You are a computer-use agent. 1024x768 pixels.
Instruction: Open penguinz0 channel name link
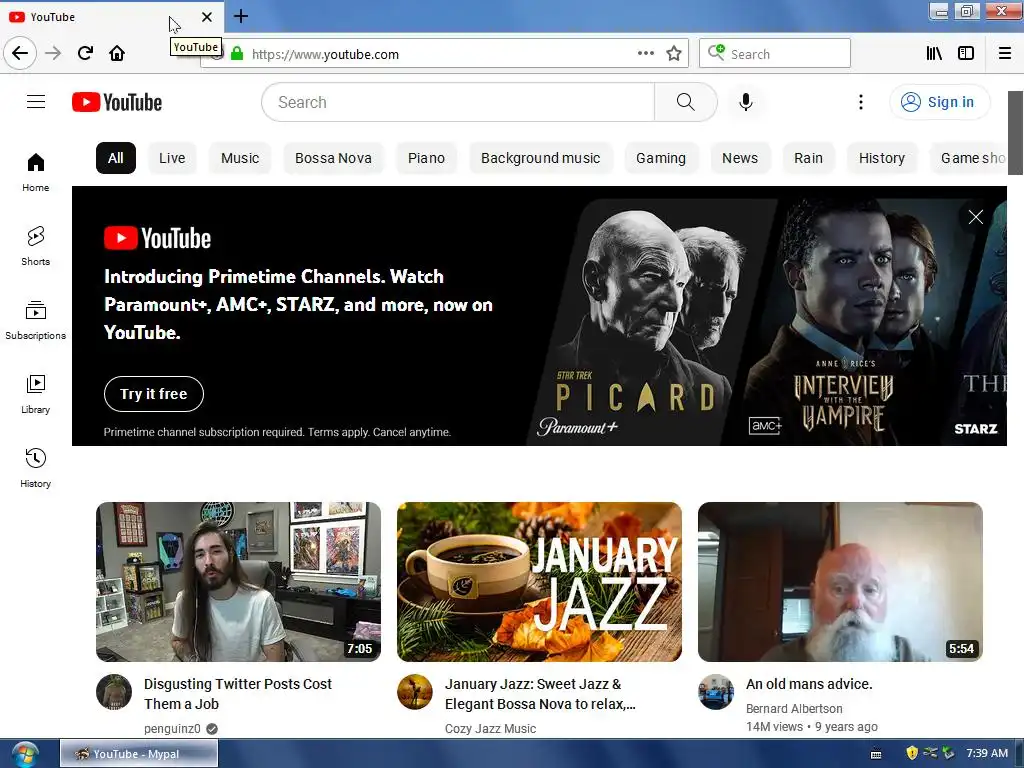pos(172,729)
